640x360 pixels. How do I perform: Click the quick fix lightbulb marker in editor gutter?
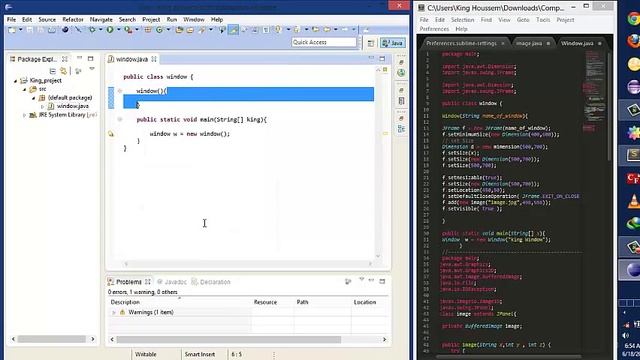(x=111, y=134)
